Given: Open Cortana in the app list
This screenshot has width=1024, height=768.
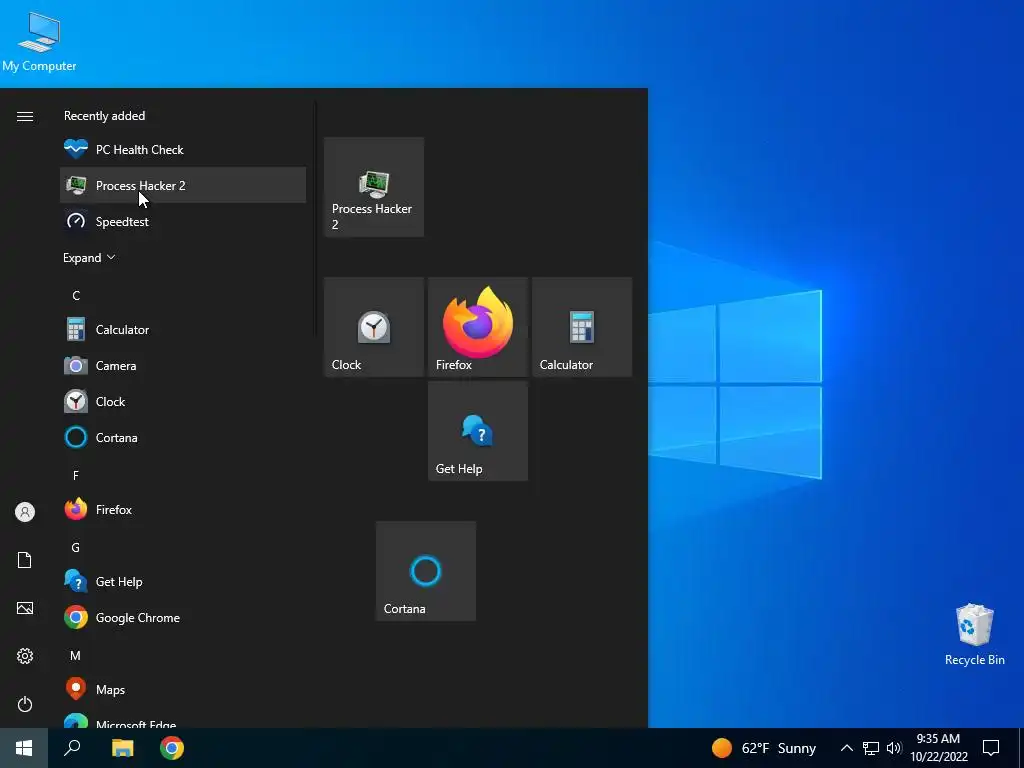Looking at the screenshot, I should [x=183, y=438].
